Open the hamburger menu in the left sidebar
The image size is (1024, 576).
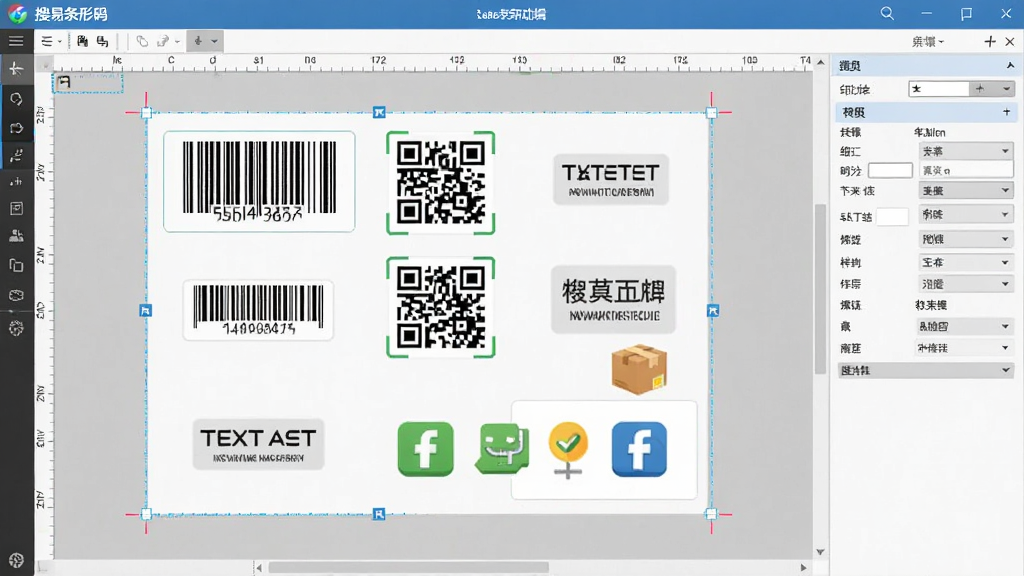point(16,41)
